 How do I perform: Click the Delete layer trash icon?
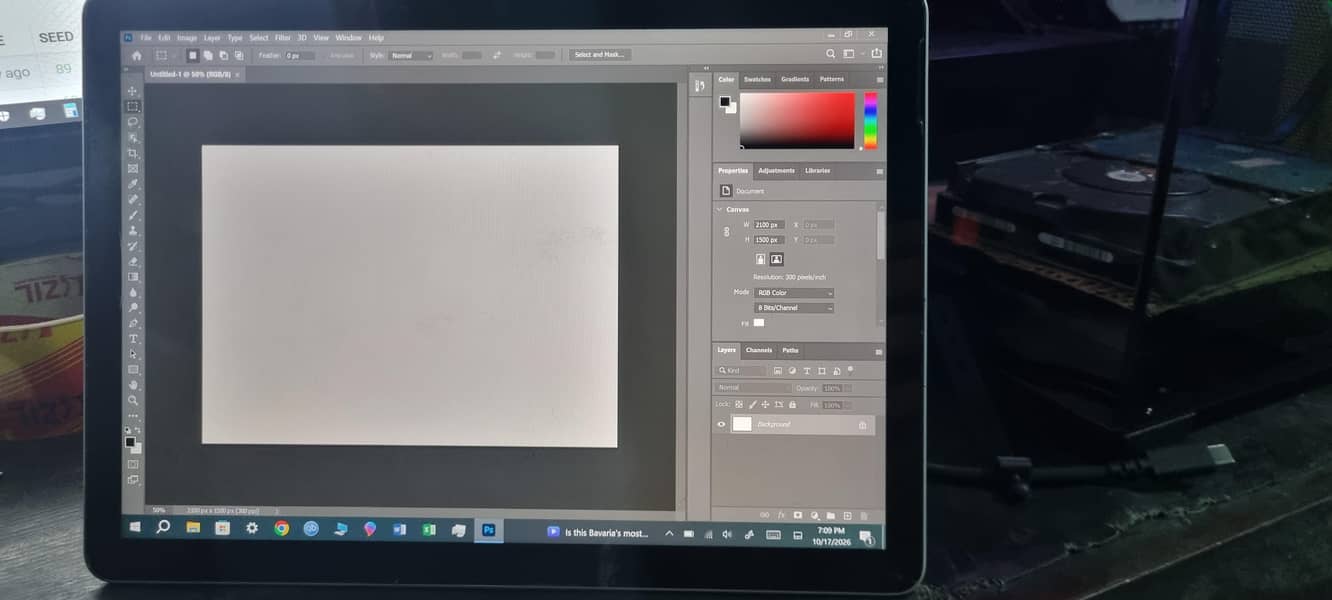point(864,515)
